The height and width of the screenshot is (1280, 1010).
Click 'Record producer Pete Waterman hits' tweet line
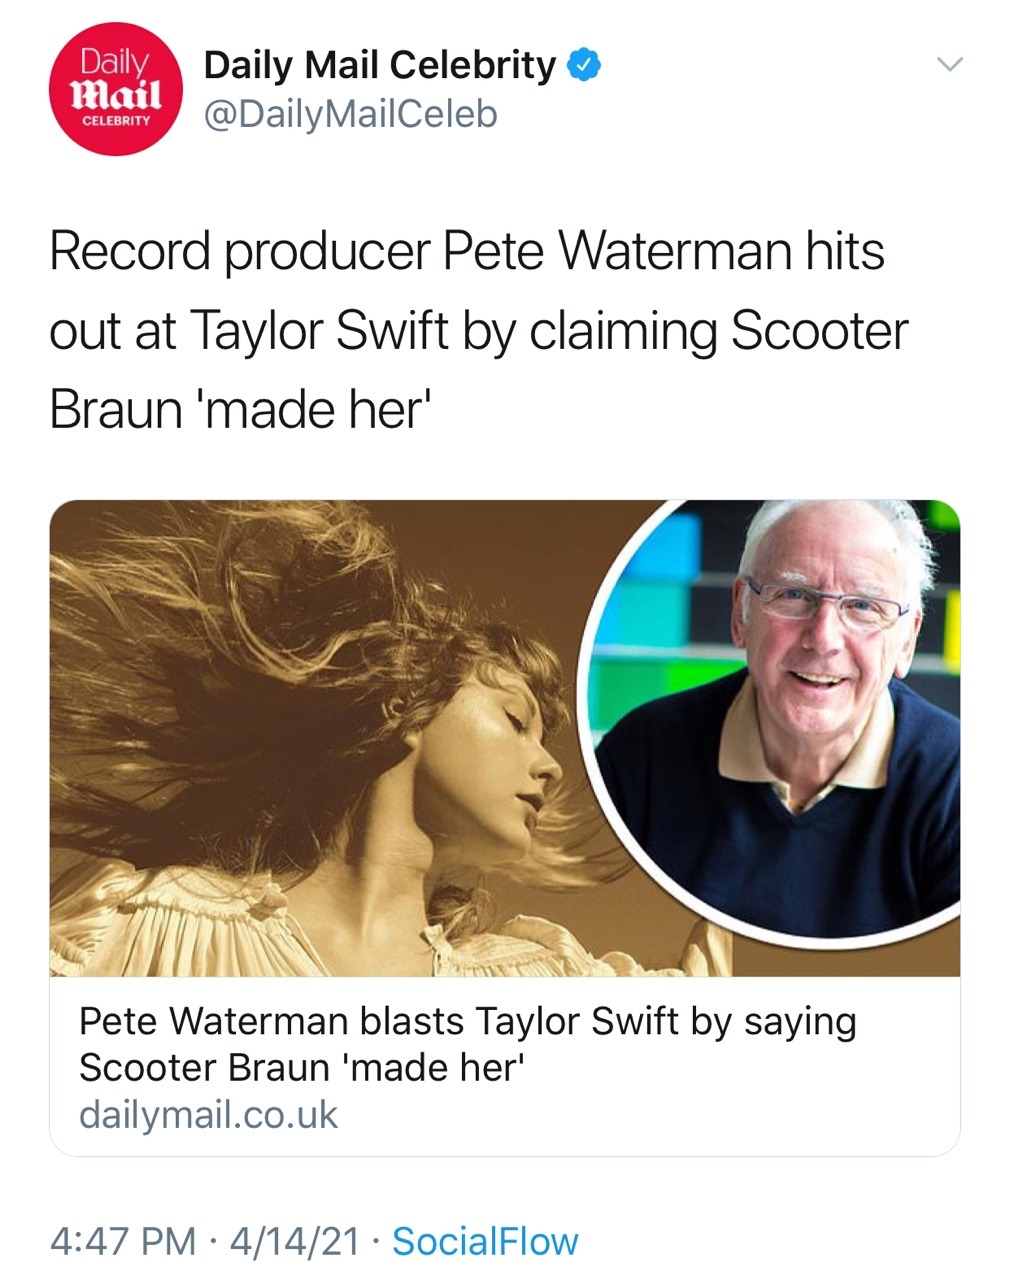tap(466, 251)
